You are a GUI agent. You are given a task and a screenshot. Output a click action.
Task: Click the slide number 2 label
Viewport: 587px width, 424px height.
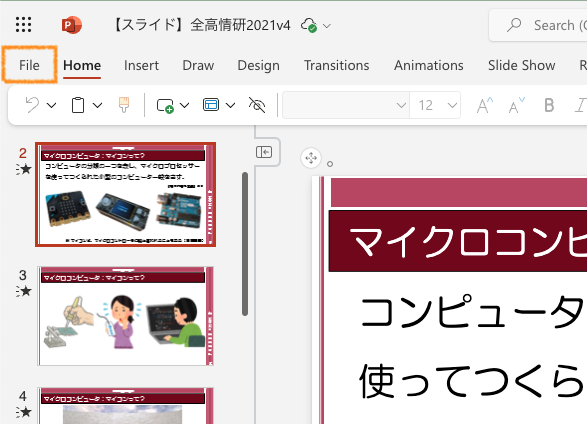click(x=23, y=153)
